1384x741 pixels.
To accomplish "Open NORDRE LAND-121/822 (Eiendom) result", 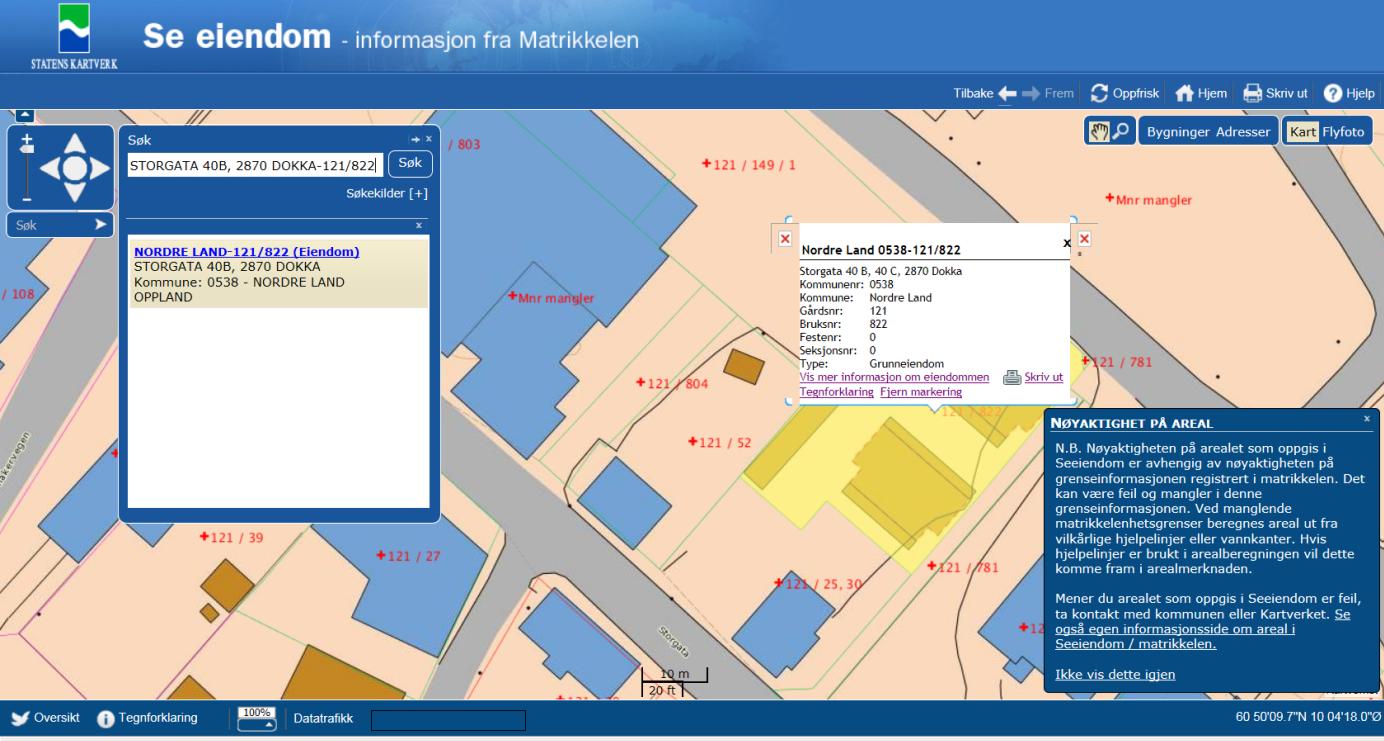I will pos(247,252).
